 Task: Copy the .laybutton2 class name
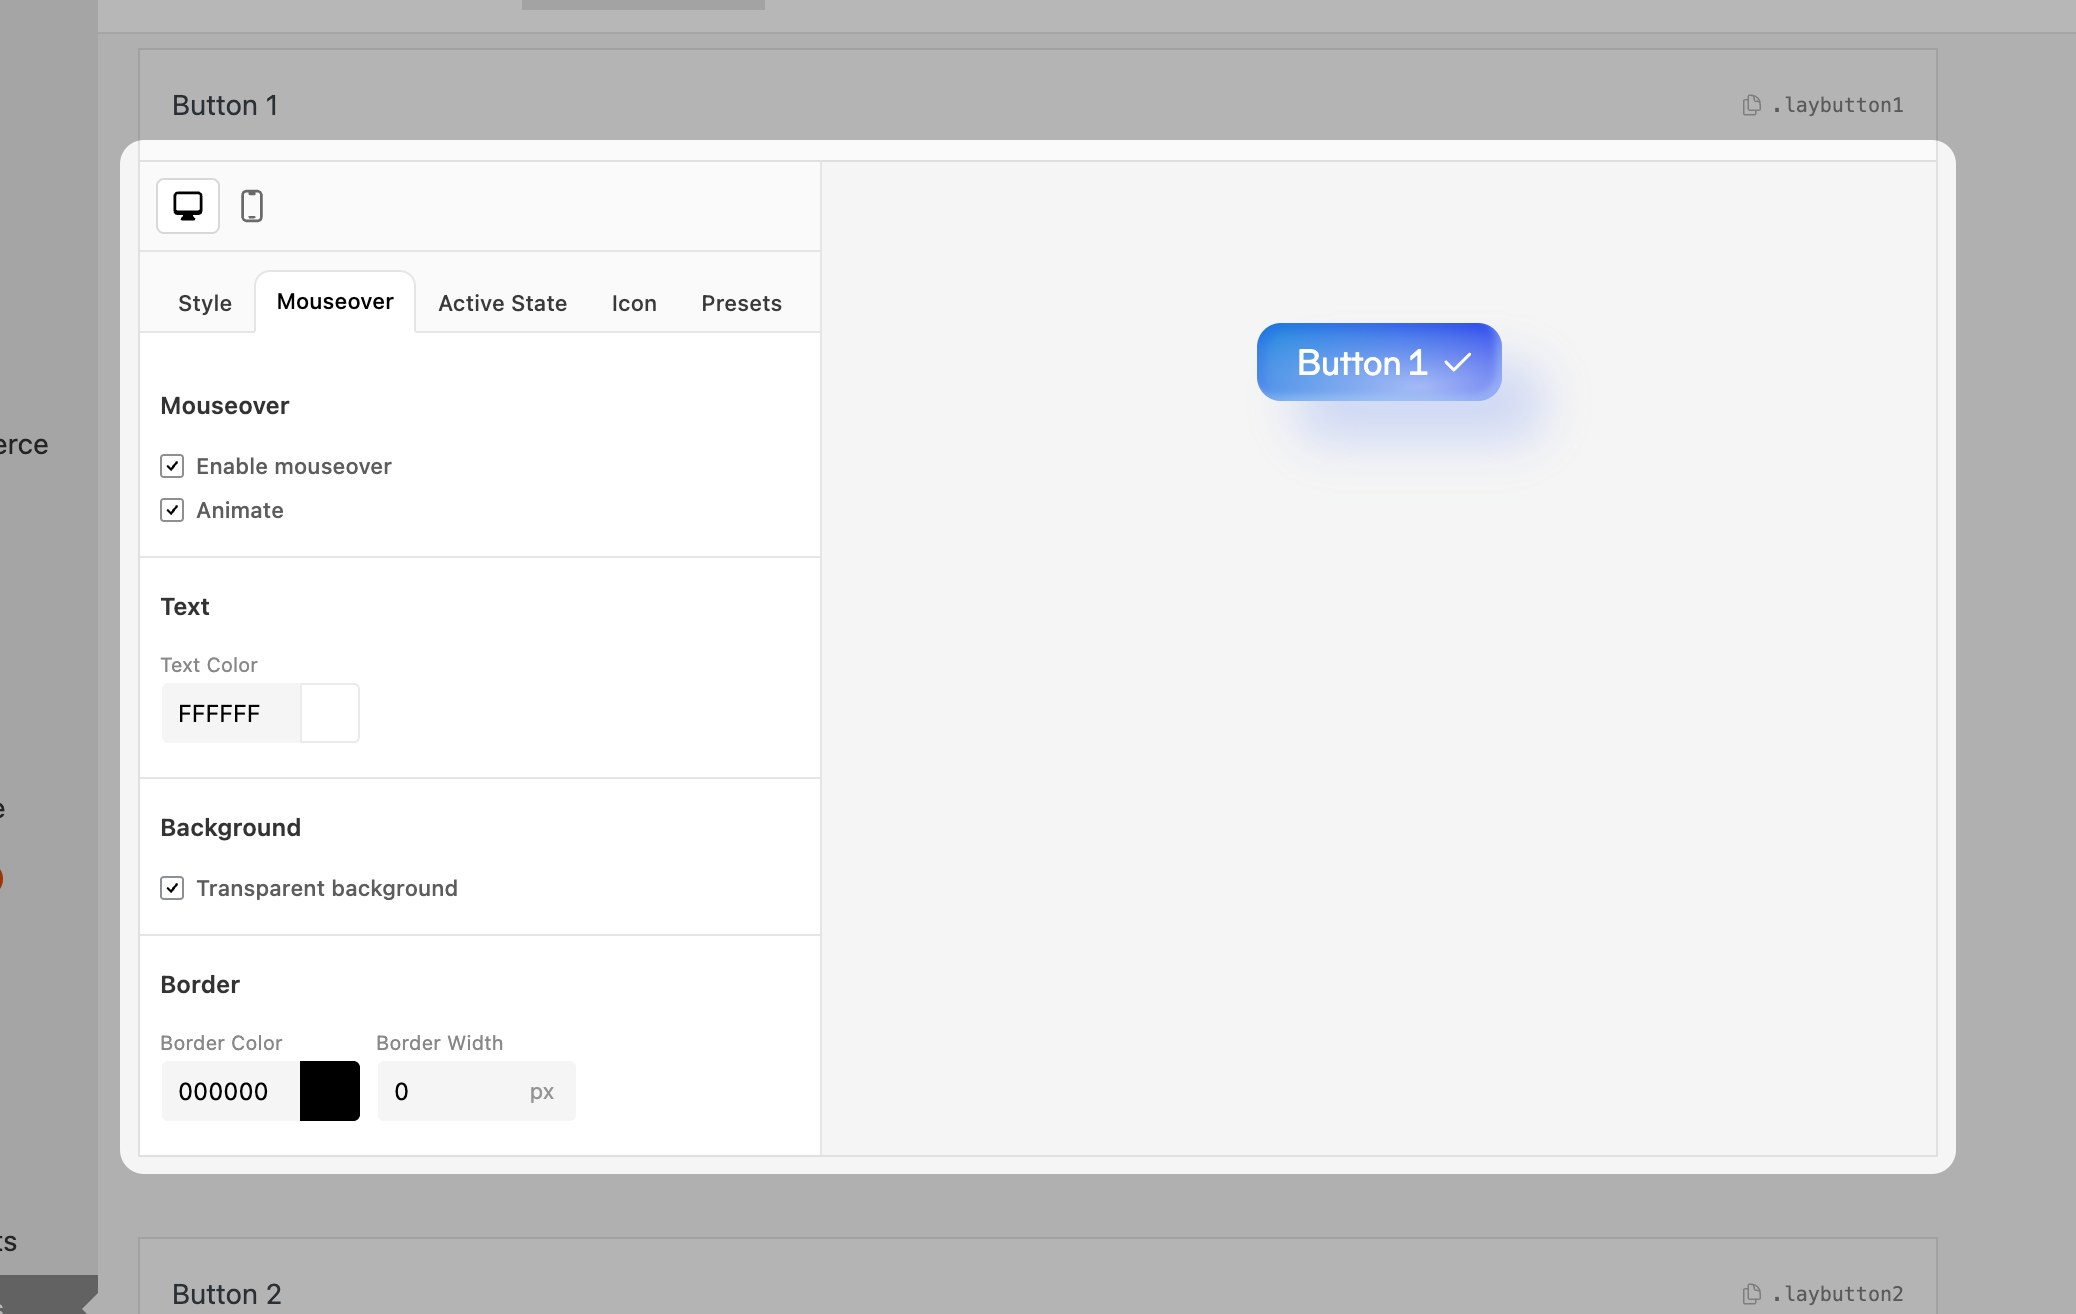[1752, 1294]
